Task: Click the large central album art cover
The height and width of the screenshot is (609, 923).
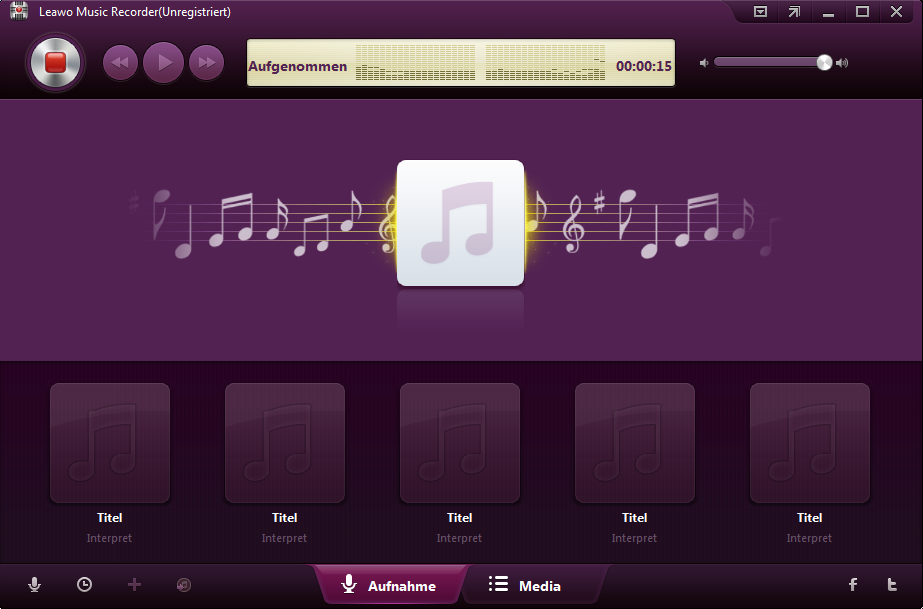Action: (x=460, y=223)
